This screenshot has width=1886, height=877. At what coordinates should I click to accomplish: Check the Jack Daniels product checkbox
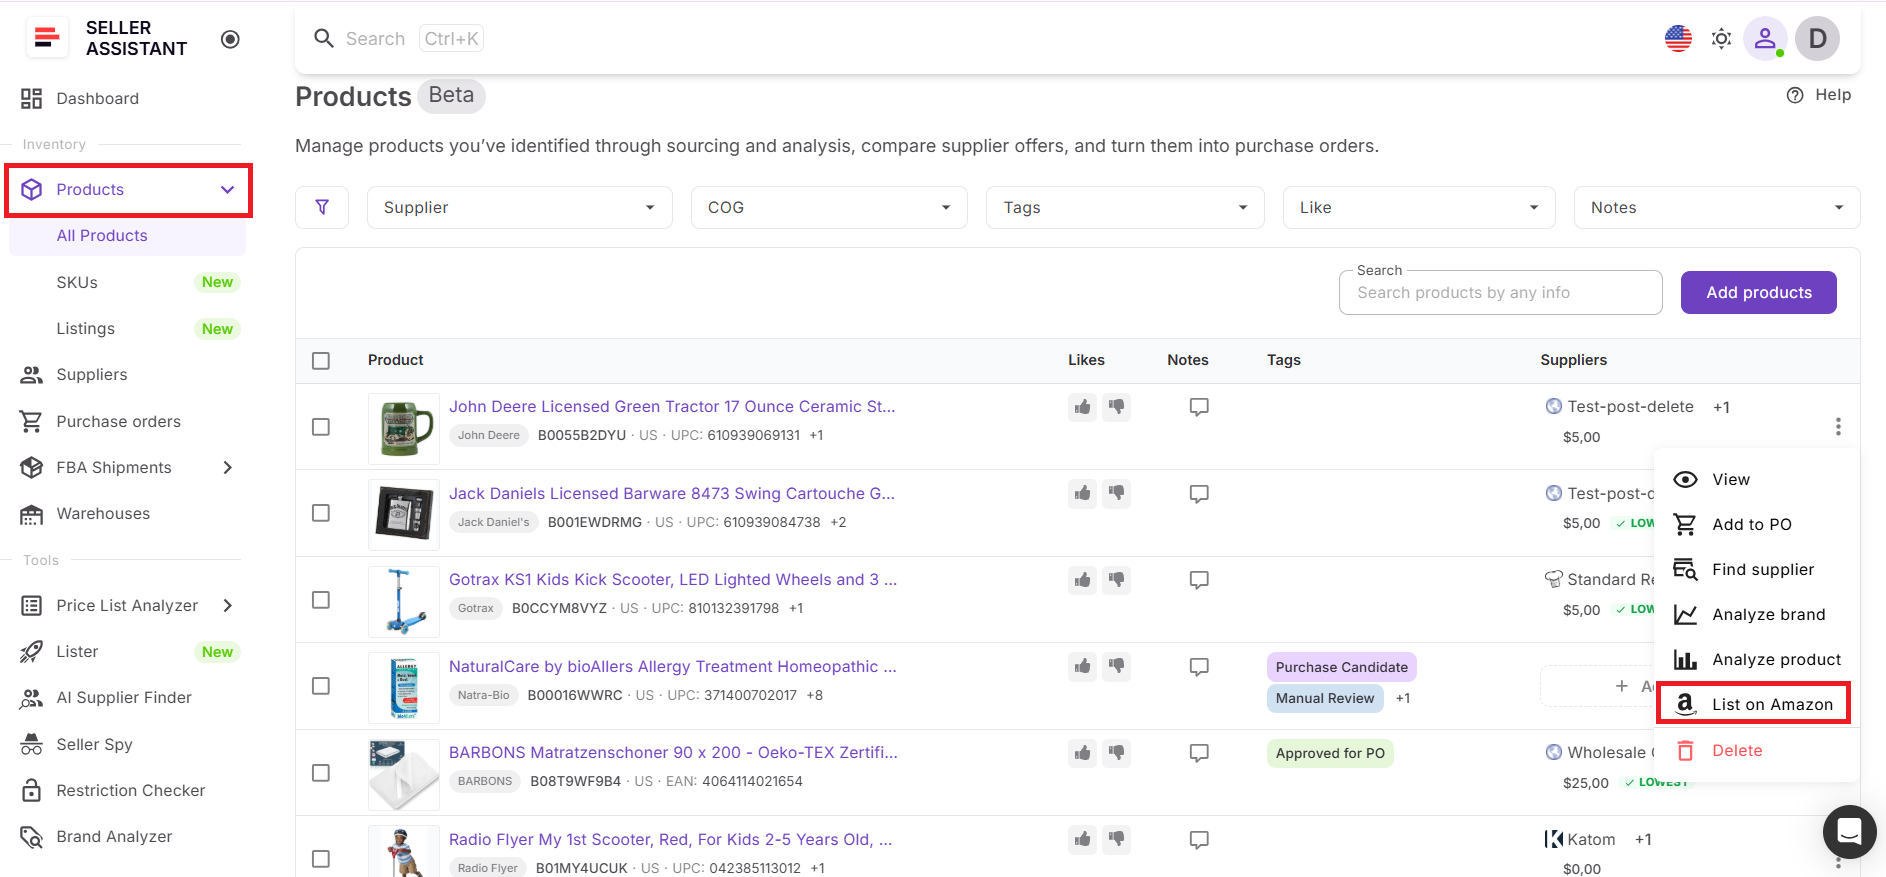pos(321,513)
